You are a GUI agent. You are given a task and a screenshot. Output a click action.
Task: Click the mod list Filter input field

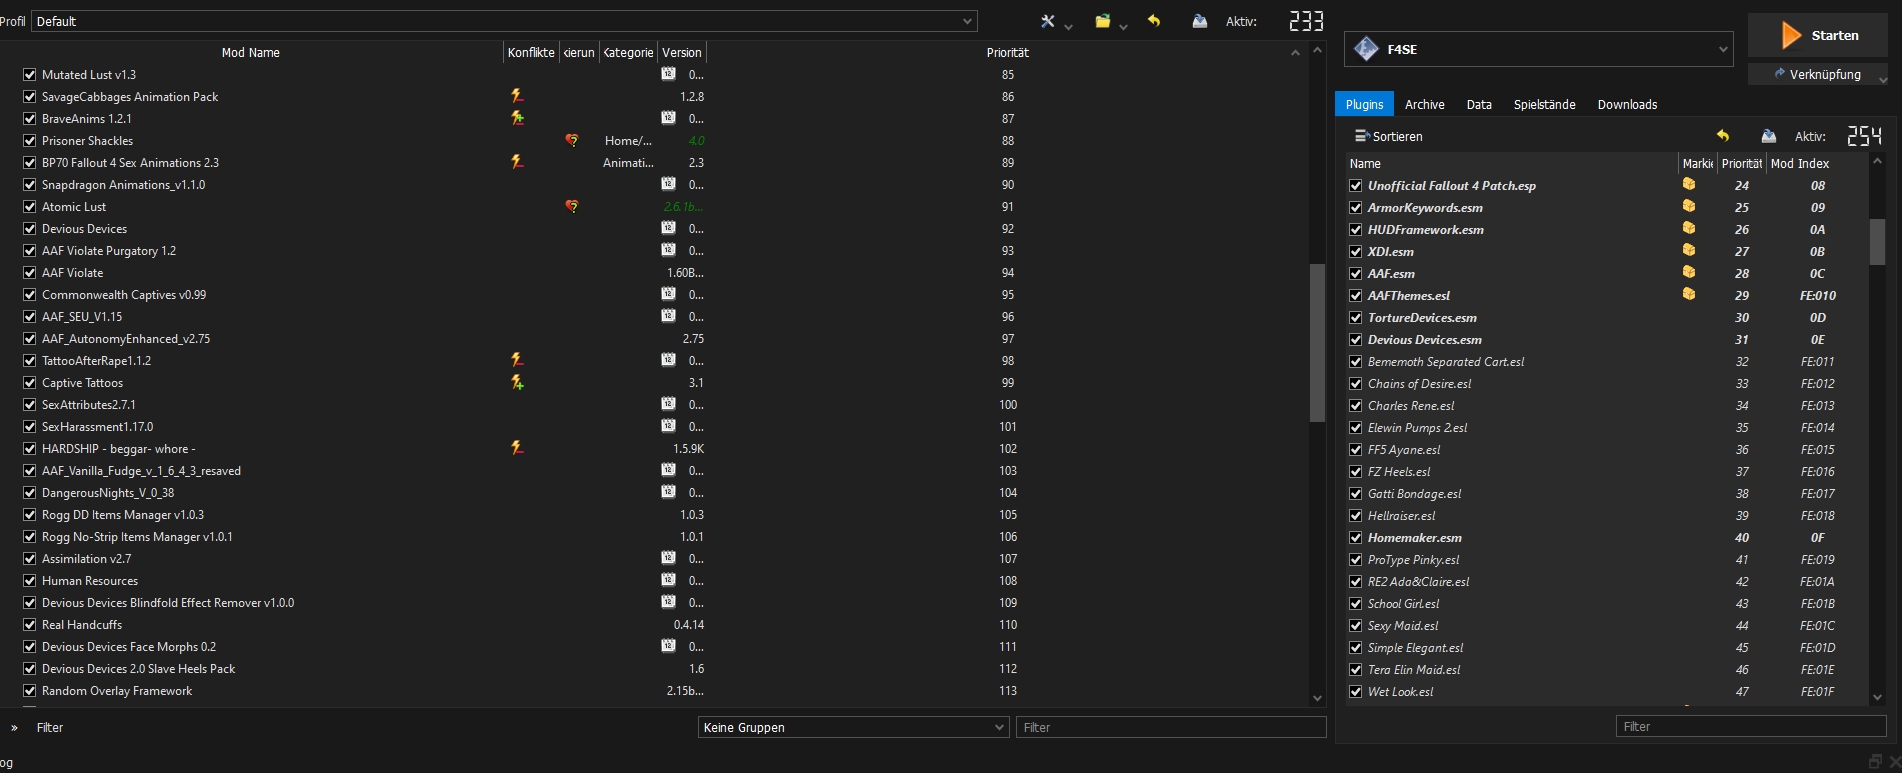tap(1171, 727)
